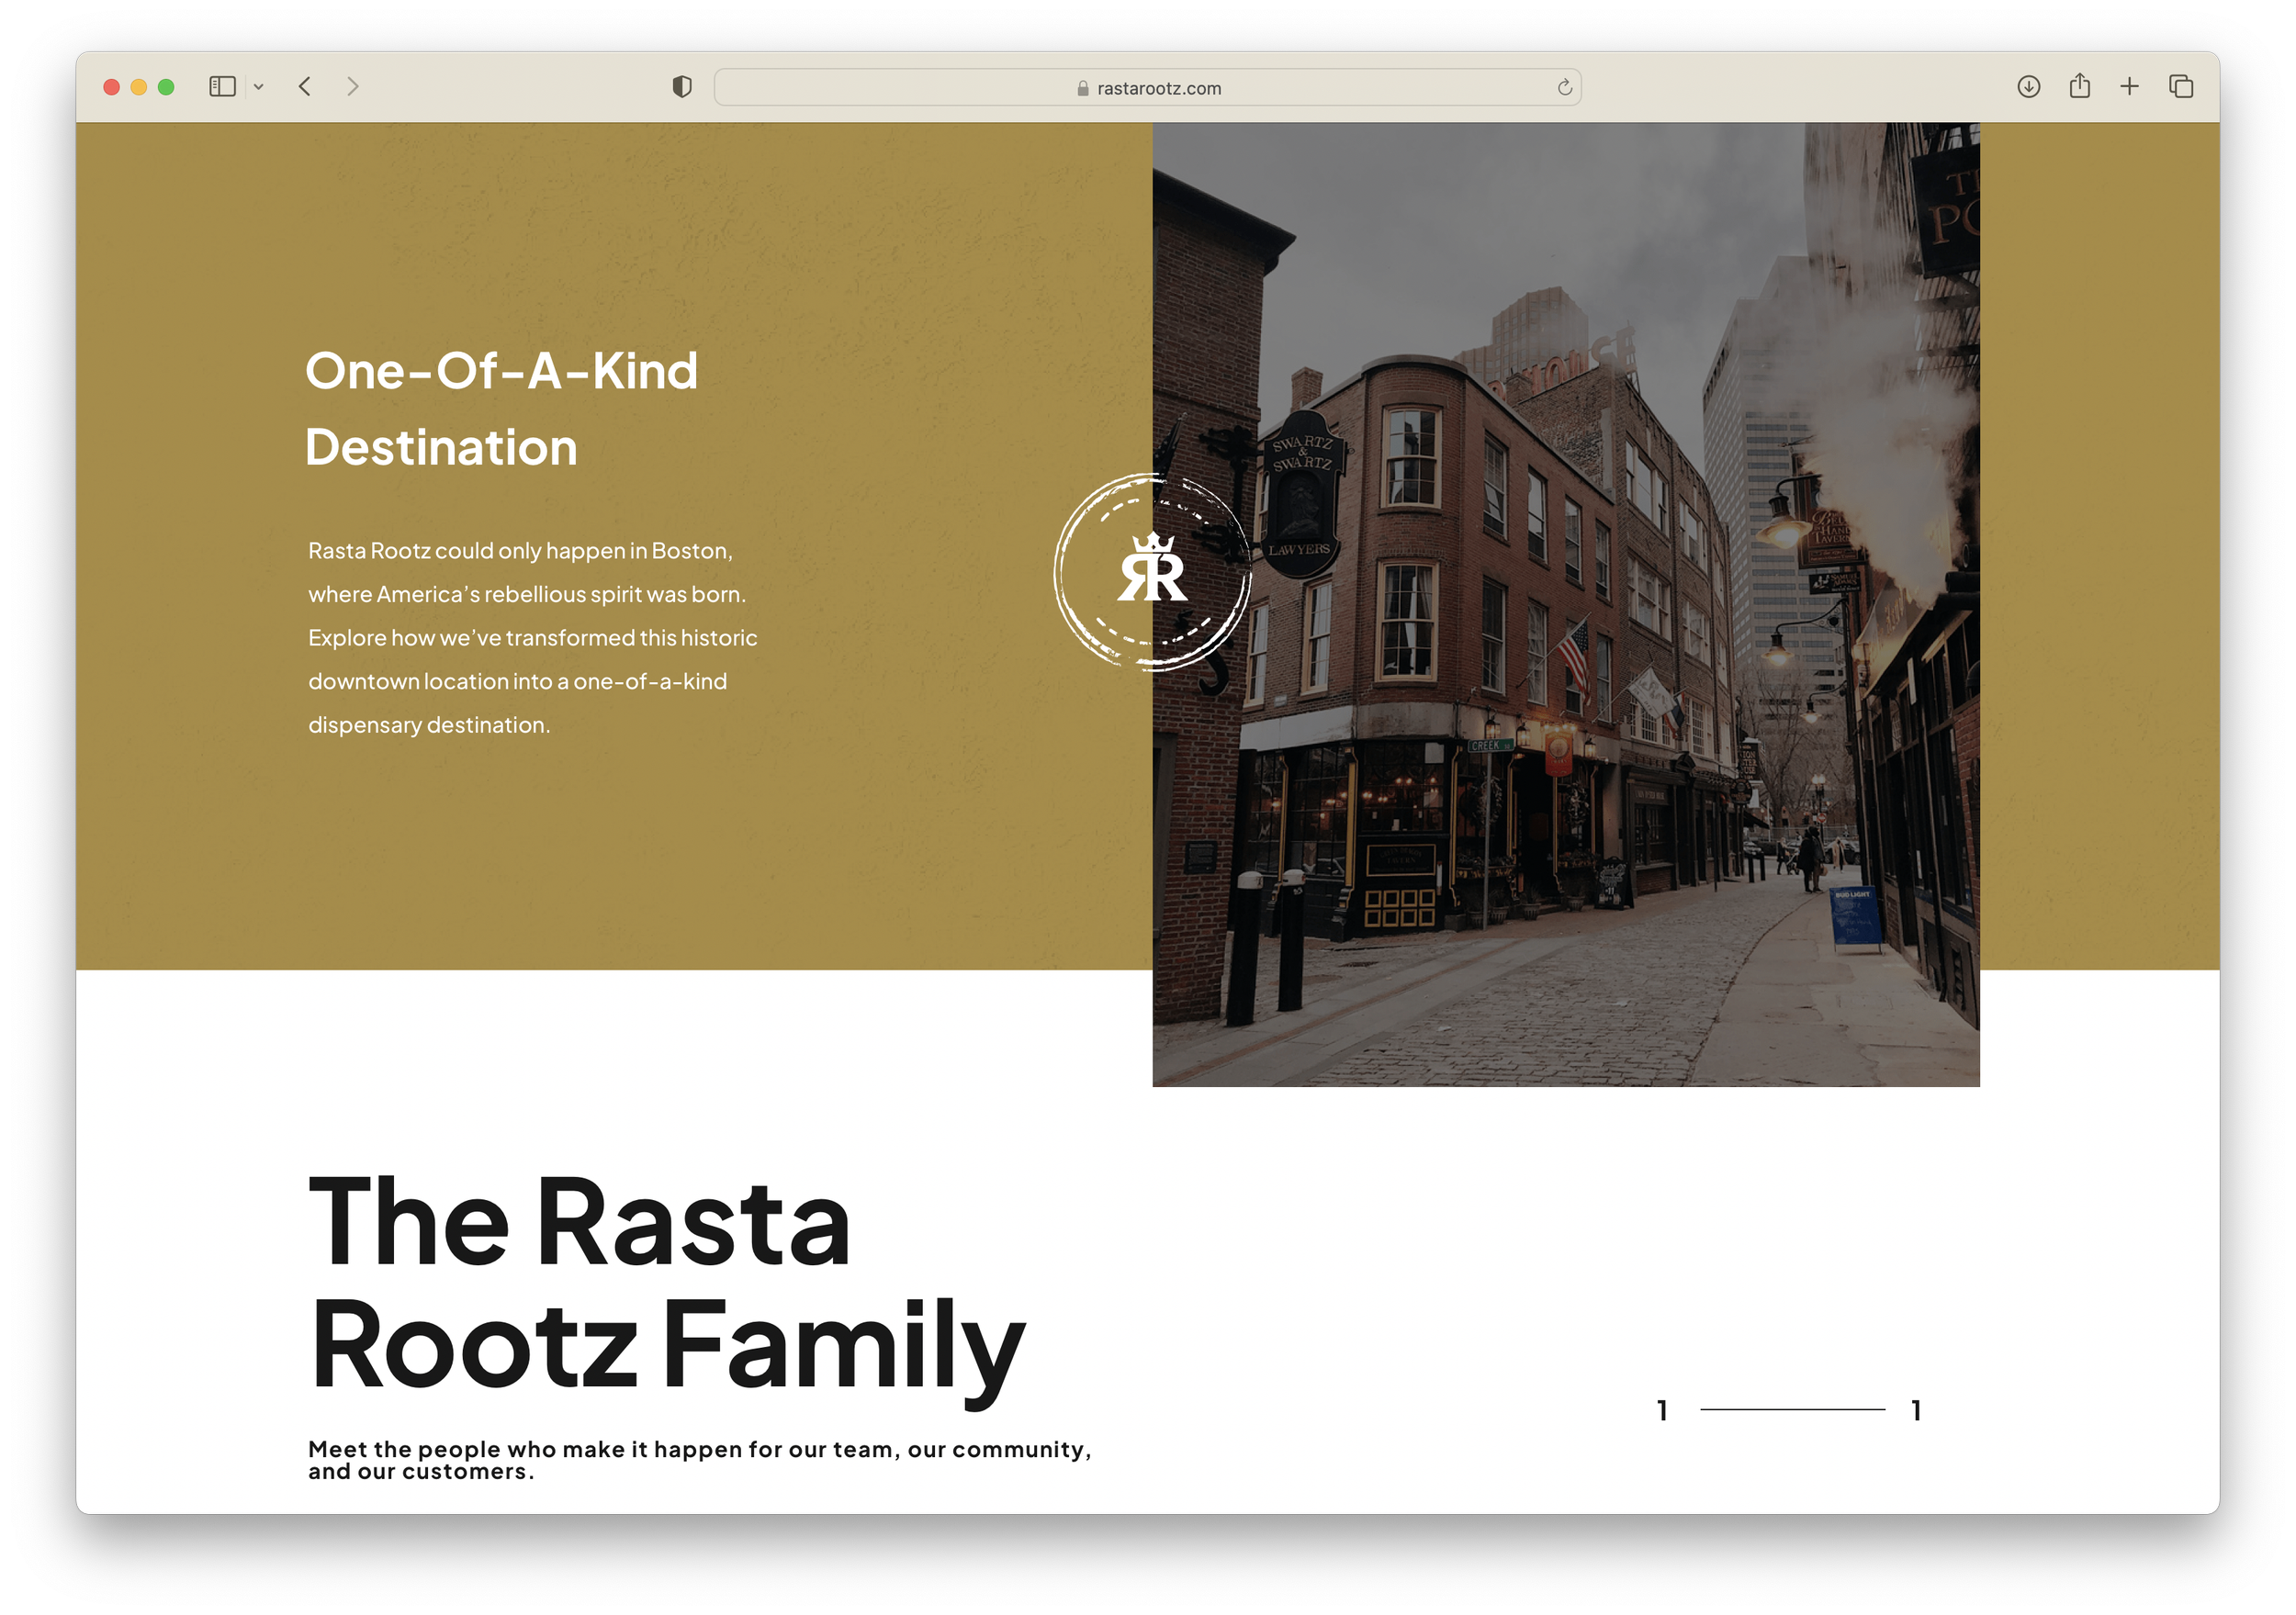This screenshot has height=1615, width=2296.
Task: Minimize the window with the yellow button
Action: 139,87
